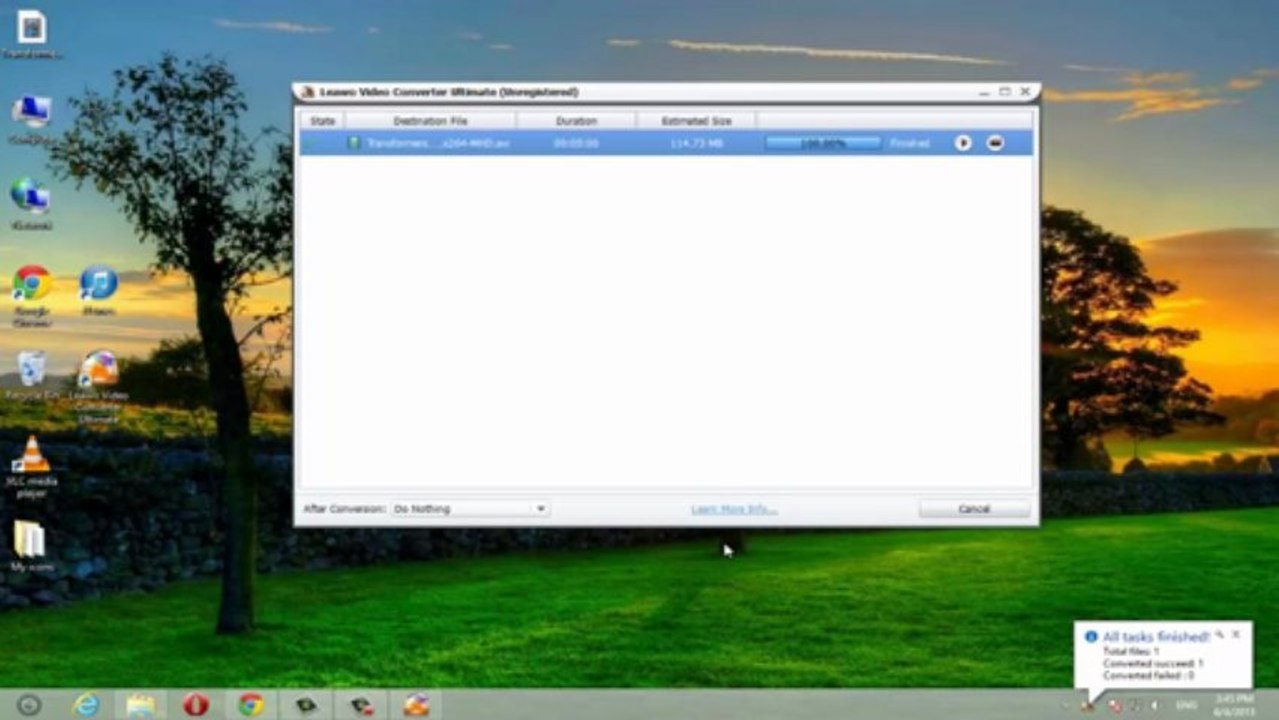Screen dimensions: 1279x720
Task: Open Google Chrome from taskbar
Action: pos(251,705)
